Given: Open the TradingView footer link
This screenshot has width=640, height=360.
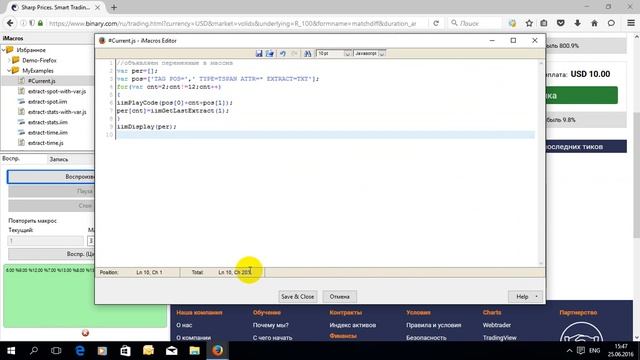Looking at the screenshot, I should [x=500, y=338].
